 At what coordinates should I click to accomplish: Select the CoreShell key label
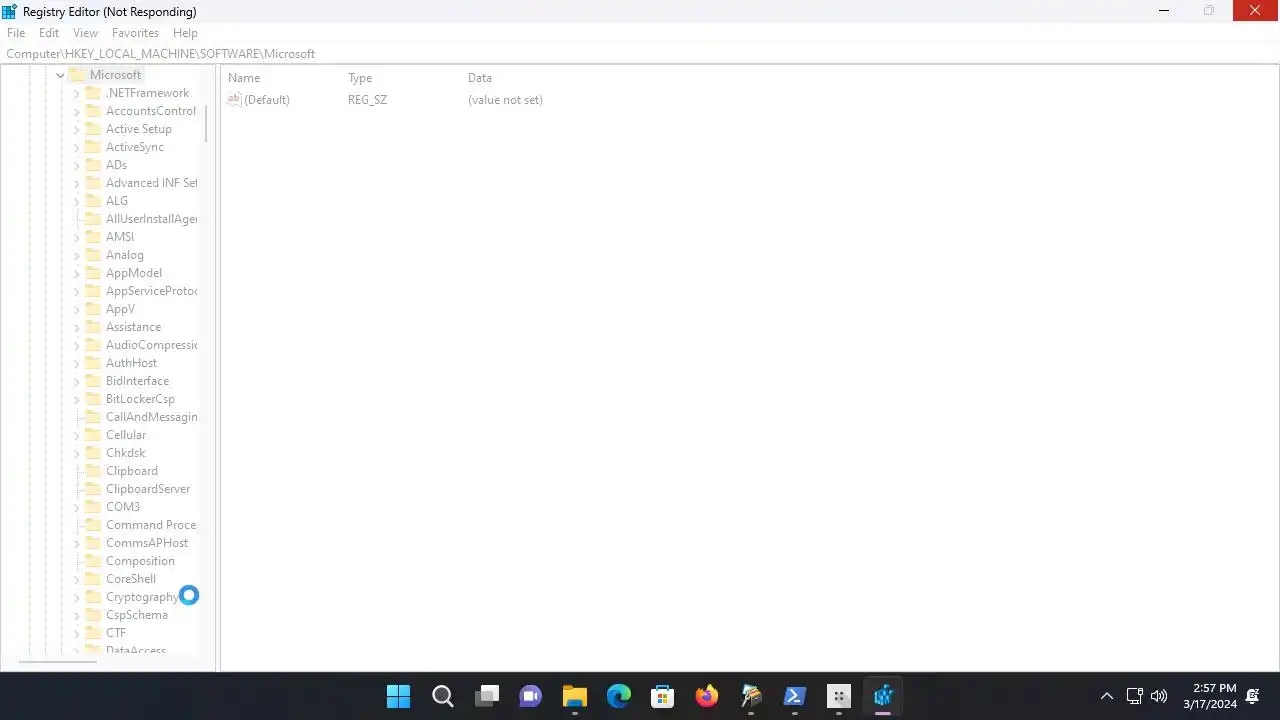coord(131,579)
